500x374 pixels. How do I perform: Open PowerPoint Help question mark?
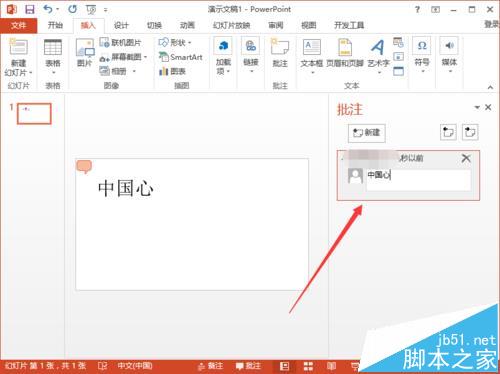(417, 10)
